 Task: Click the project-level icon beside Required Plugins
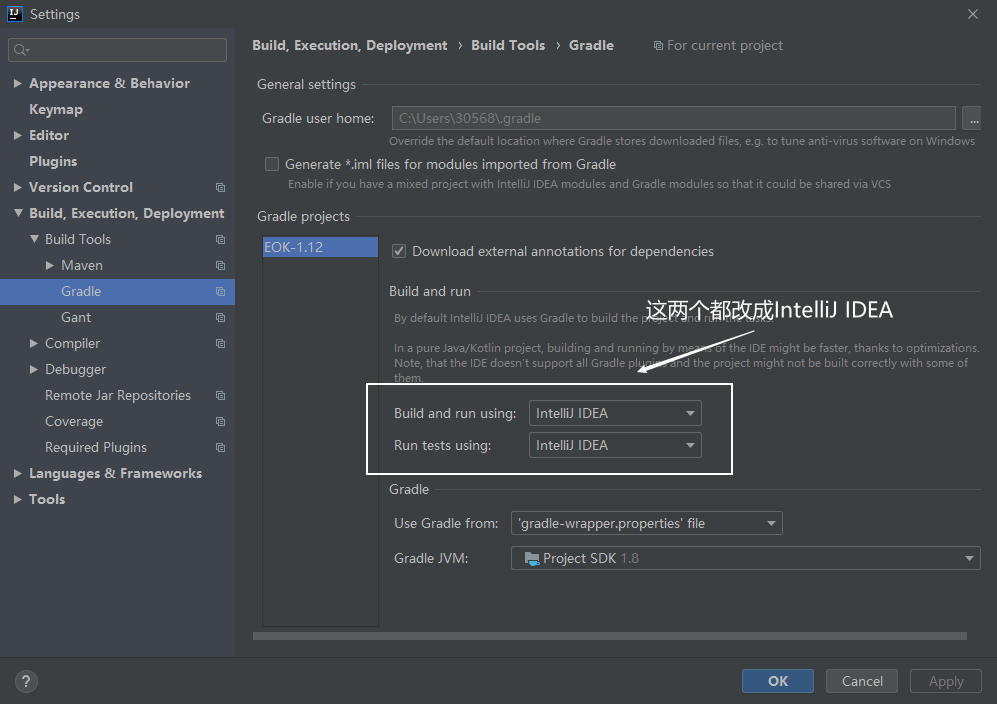pyautogui.click(x=220, y=448)
